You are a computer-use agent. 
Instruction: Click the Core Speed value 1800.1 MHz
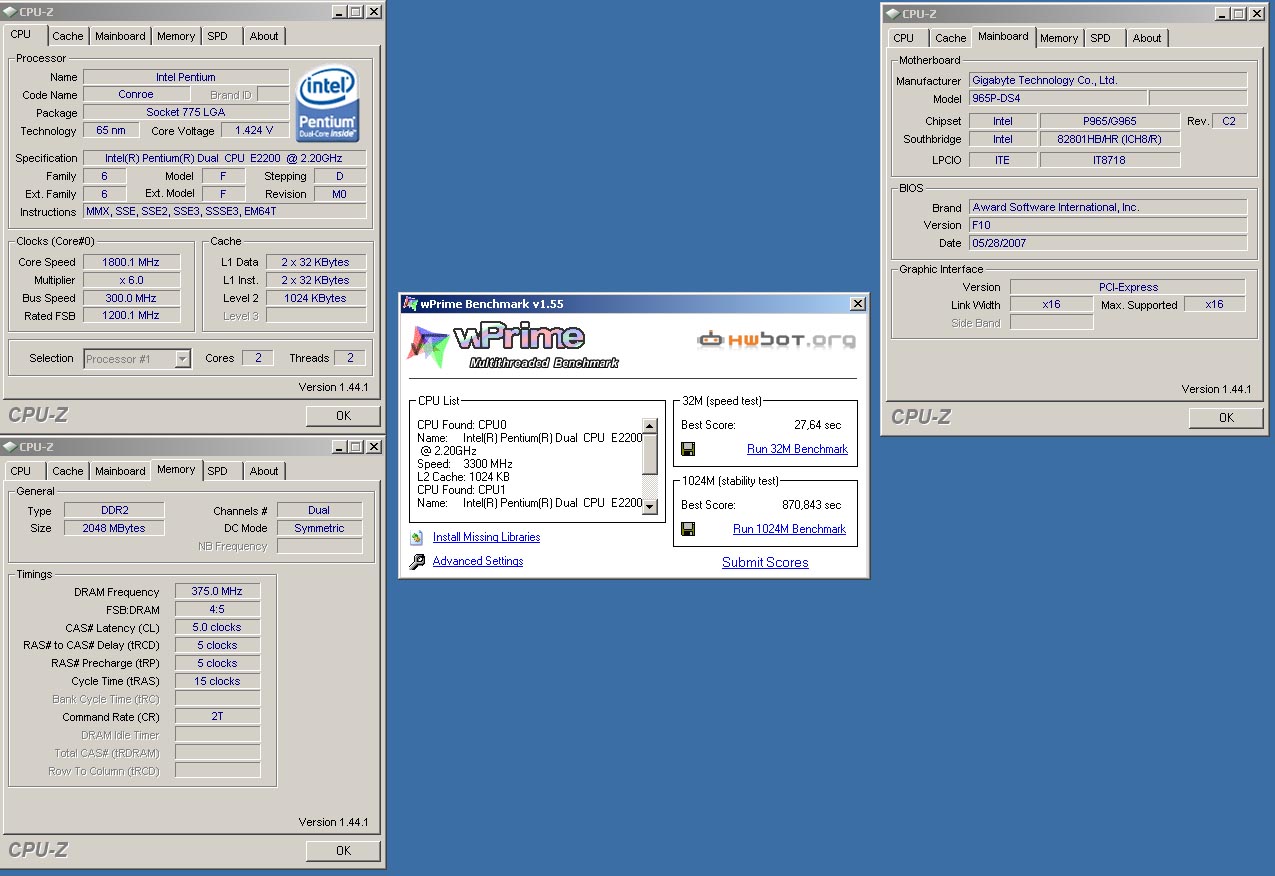click(131, 262)
